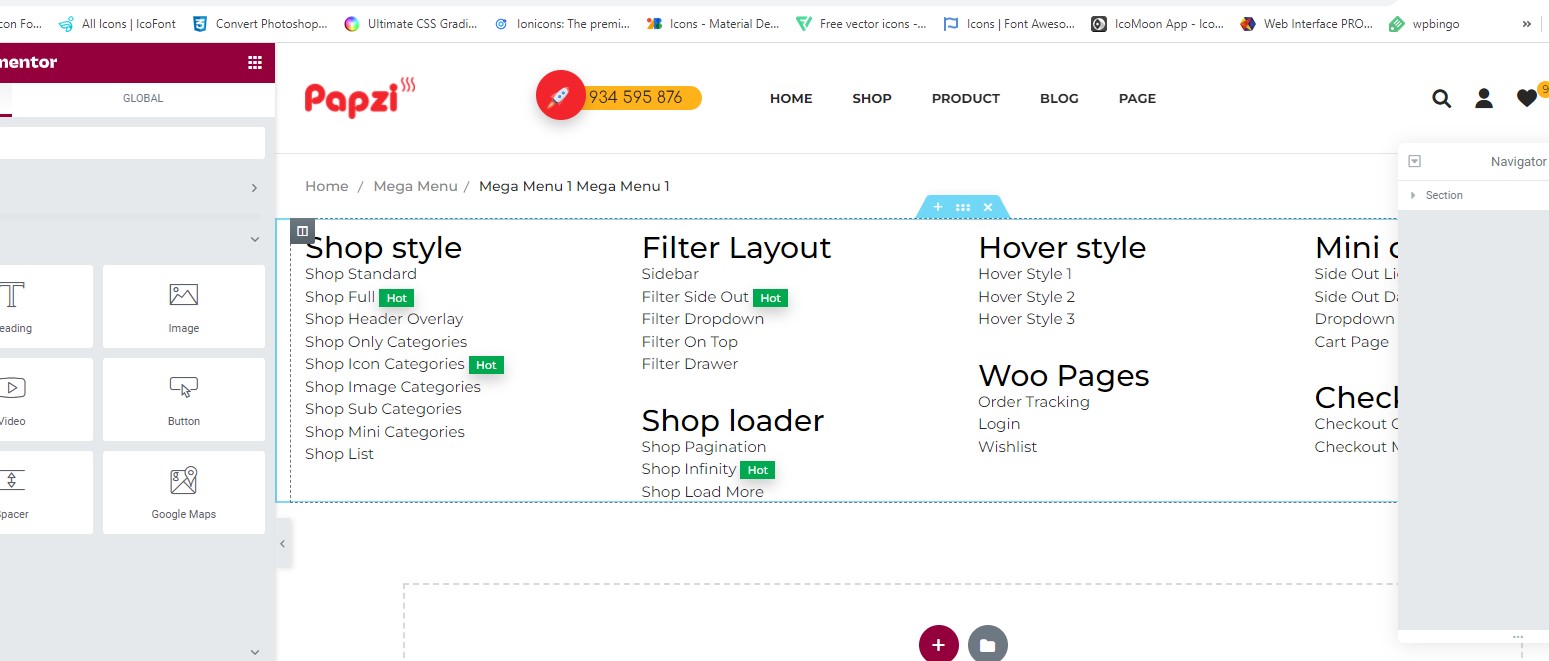Select the Button widget
1549x661 pixels.
click(x=183, y=399)
